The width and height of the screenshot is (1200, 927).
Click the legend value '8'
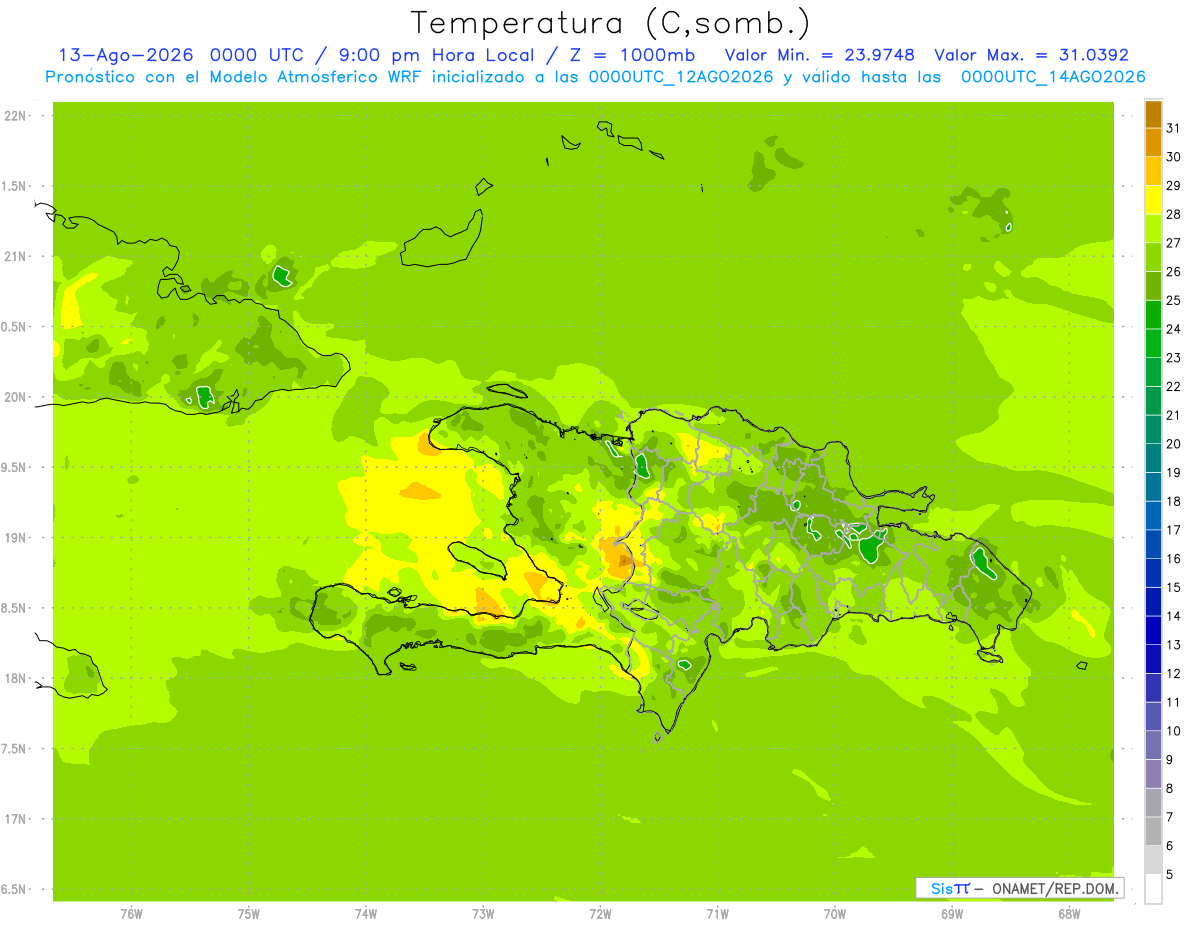pyautogui.click(x=1170, y=788)
